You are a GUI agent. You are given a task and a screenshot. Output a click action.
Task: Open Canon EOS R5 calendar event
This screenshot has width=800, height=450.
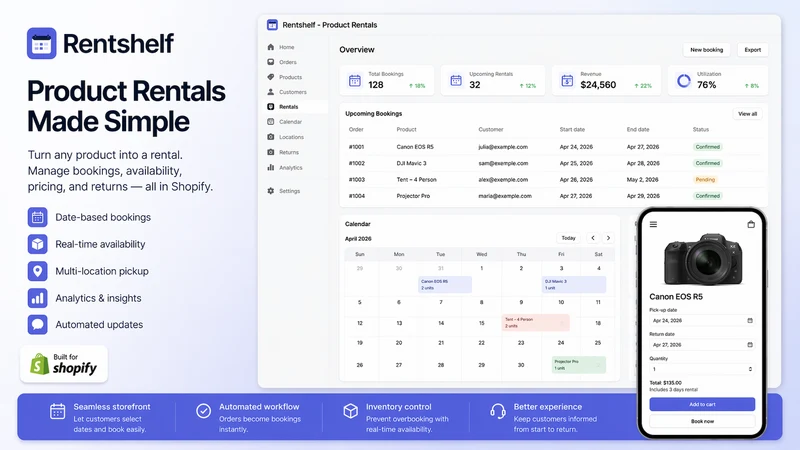click(445, 285)
